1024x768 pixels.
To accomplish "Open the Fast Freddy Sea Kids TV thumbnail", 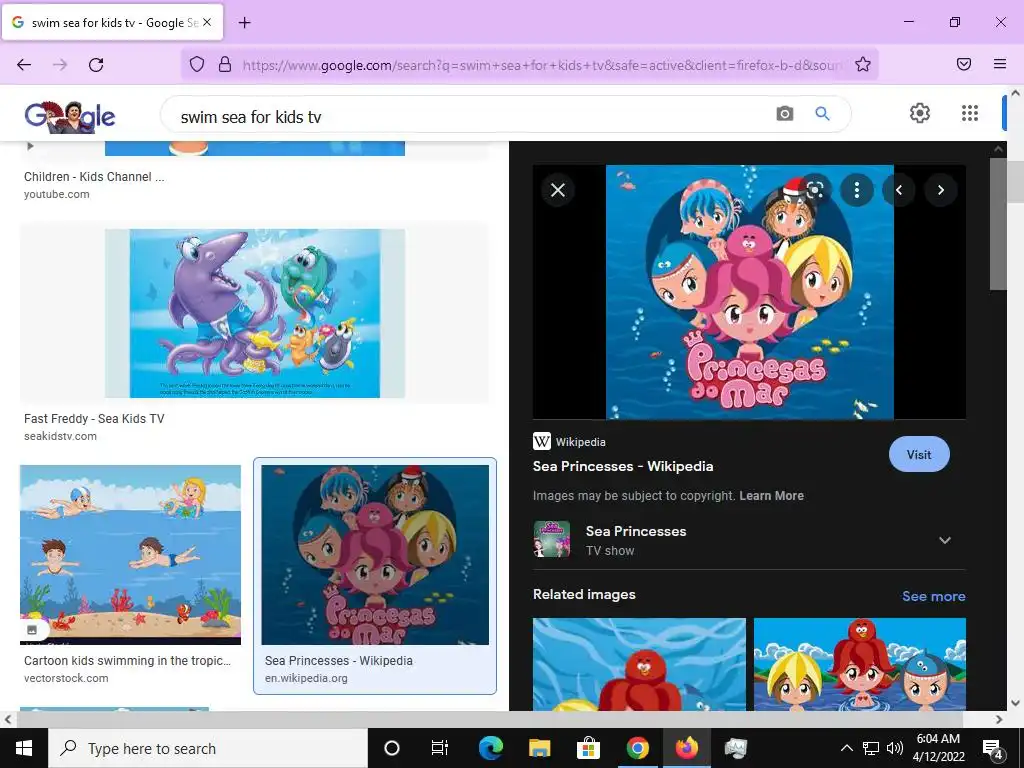I will click(255, 313).
